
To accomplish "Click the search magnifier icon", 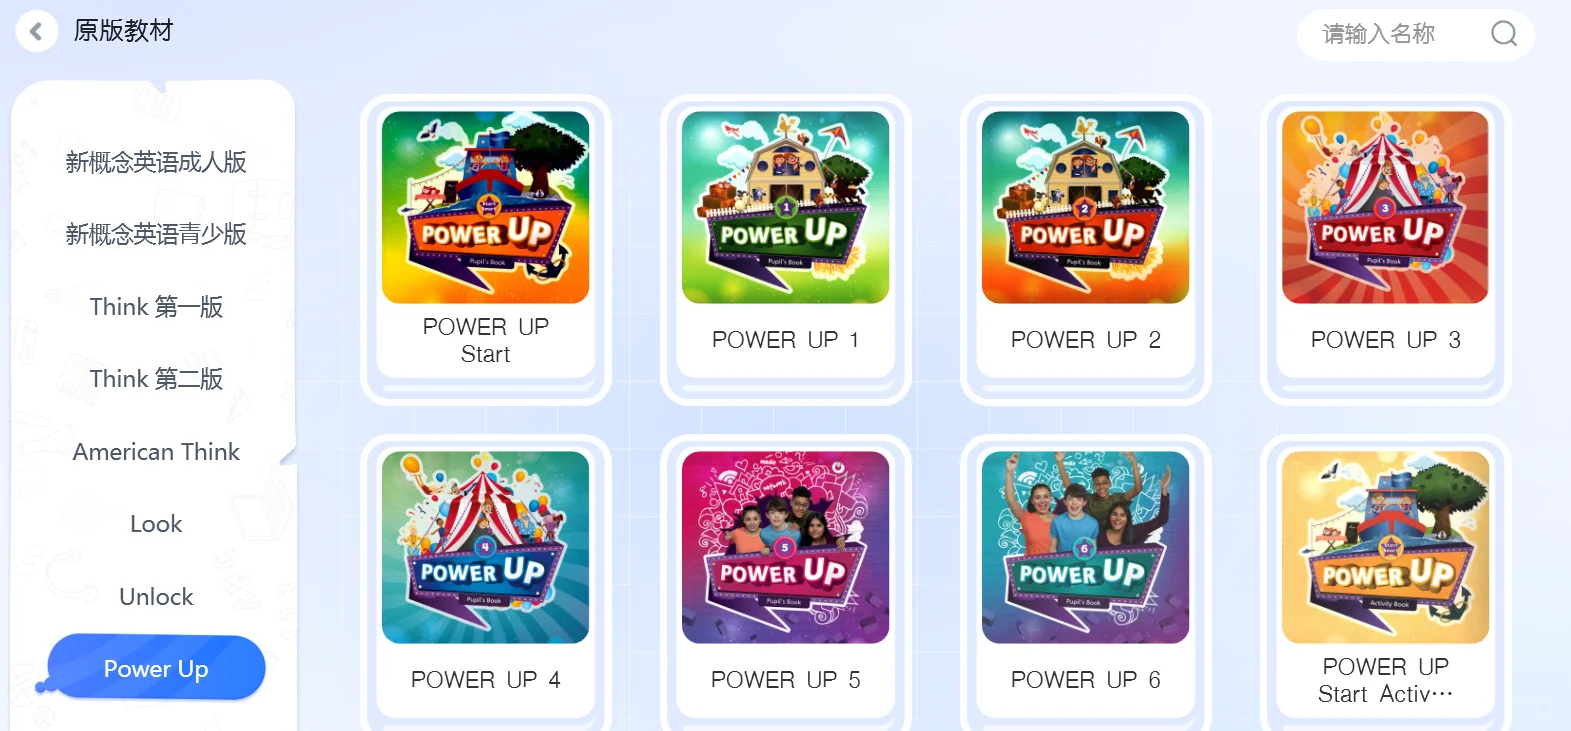I will click(1504, 34).
